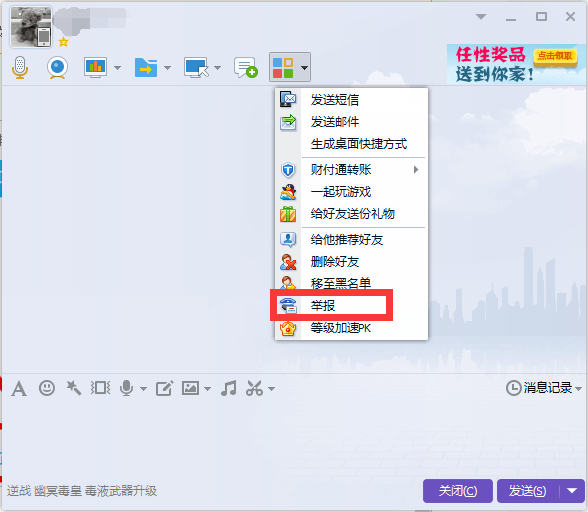Screen dimensions: 588x512
Task: Click 发送(S) send button
Action: (528, 491)
